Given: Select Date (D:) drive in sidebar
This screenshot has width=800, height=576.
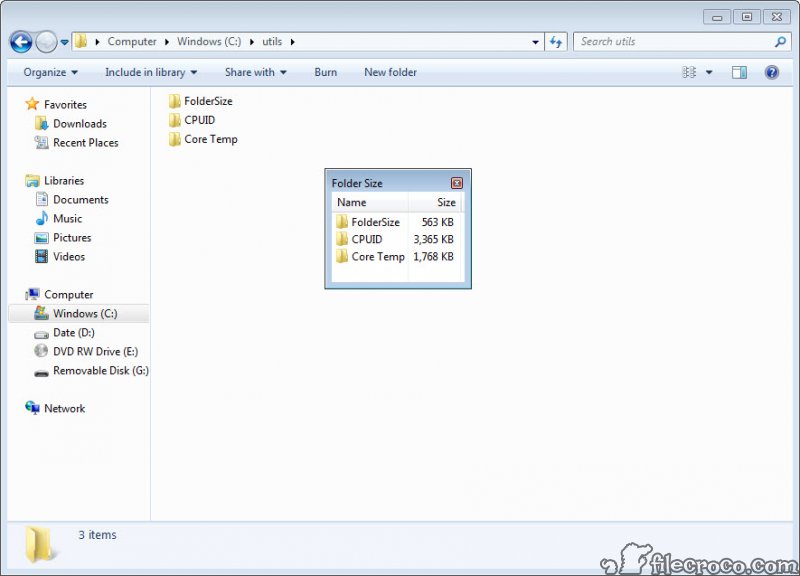Looking at the screenshot, I should tap(73, 333).
